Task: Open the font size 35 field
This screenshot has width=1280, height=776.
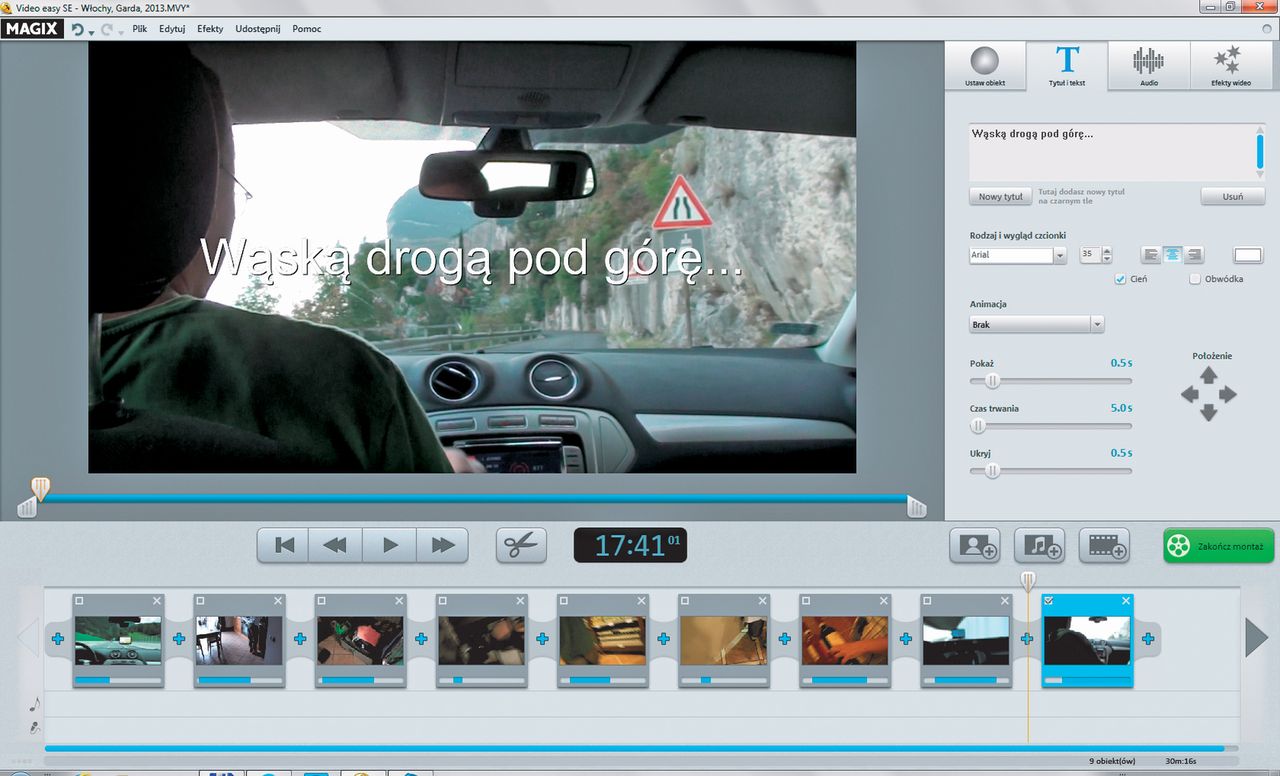Action: (1089, 255)
